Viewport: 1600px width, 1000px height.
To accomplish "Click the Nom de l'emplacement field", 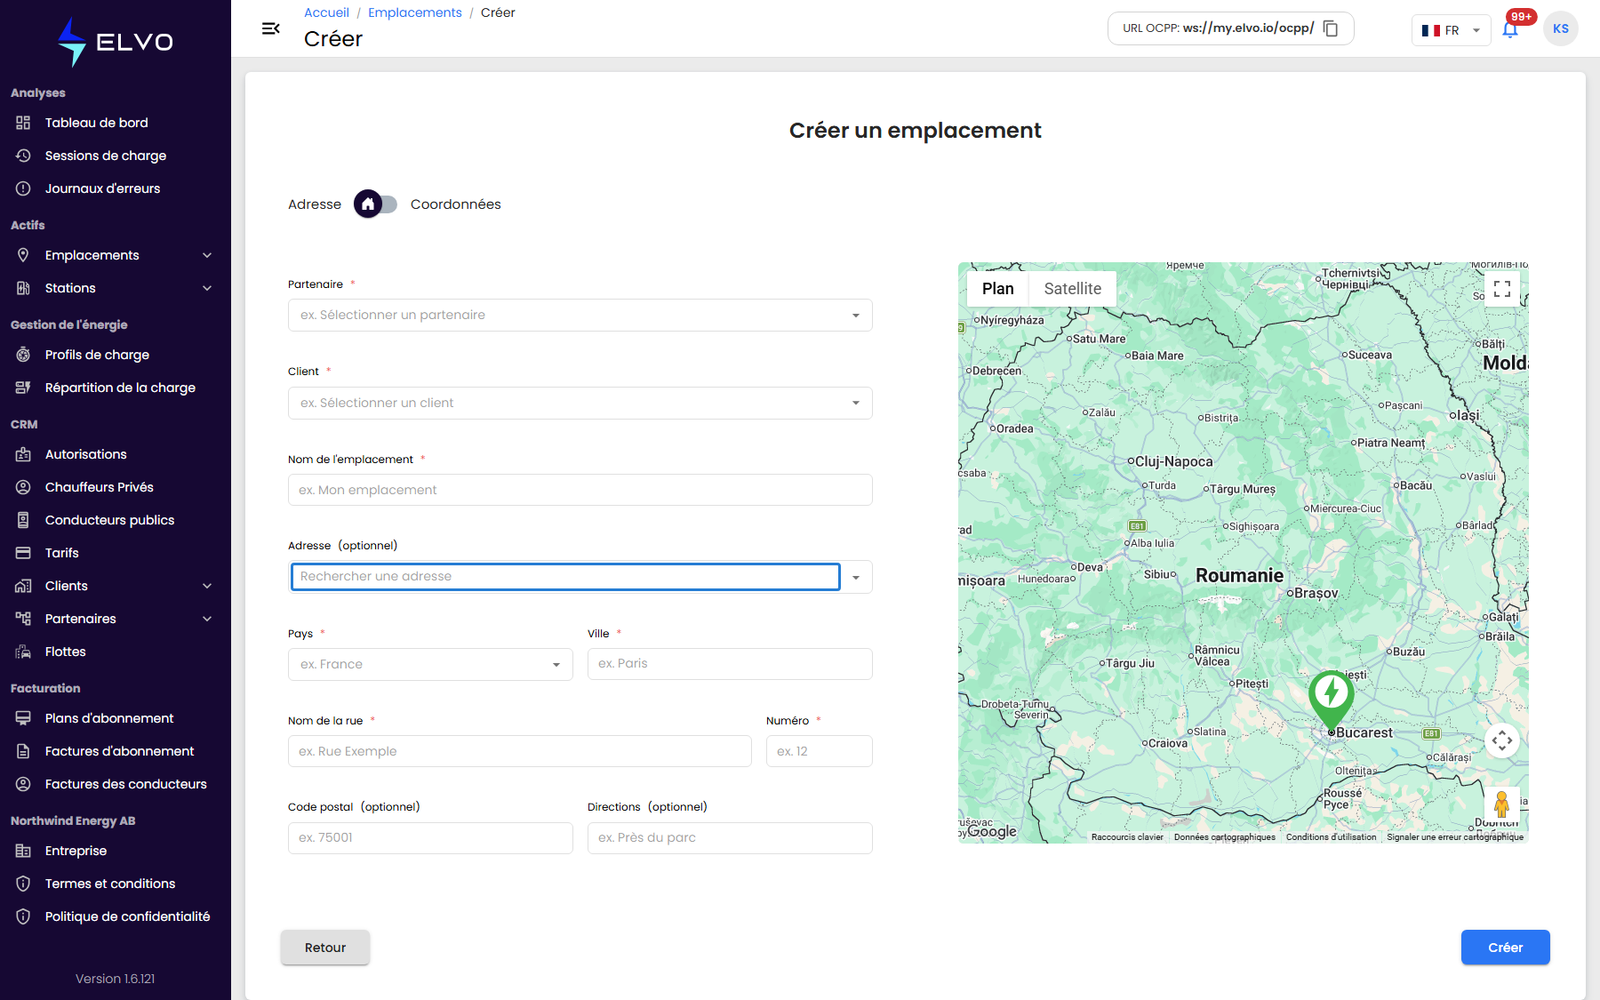I will point(580,490).
